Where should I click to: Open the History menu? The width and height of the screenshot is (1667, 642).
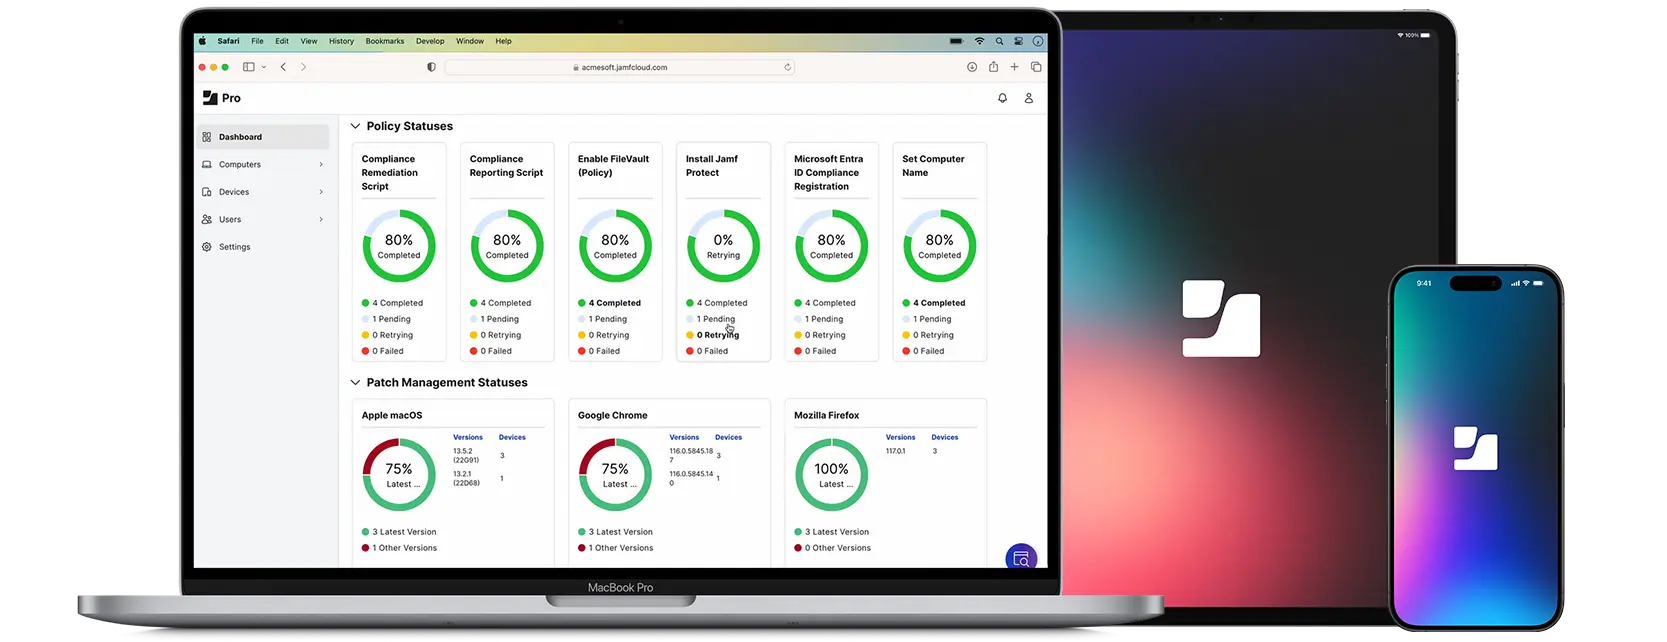tap(342, 41)
